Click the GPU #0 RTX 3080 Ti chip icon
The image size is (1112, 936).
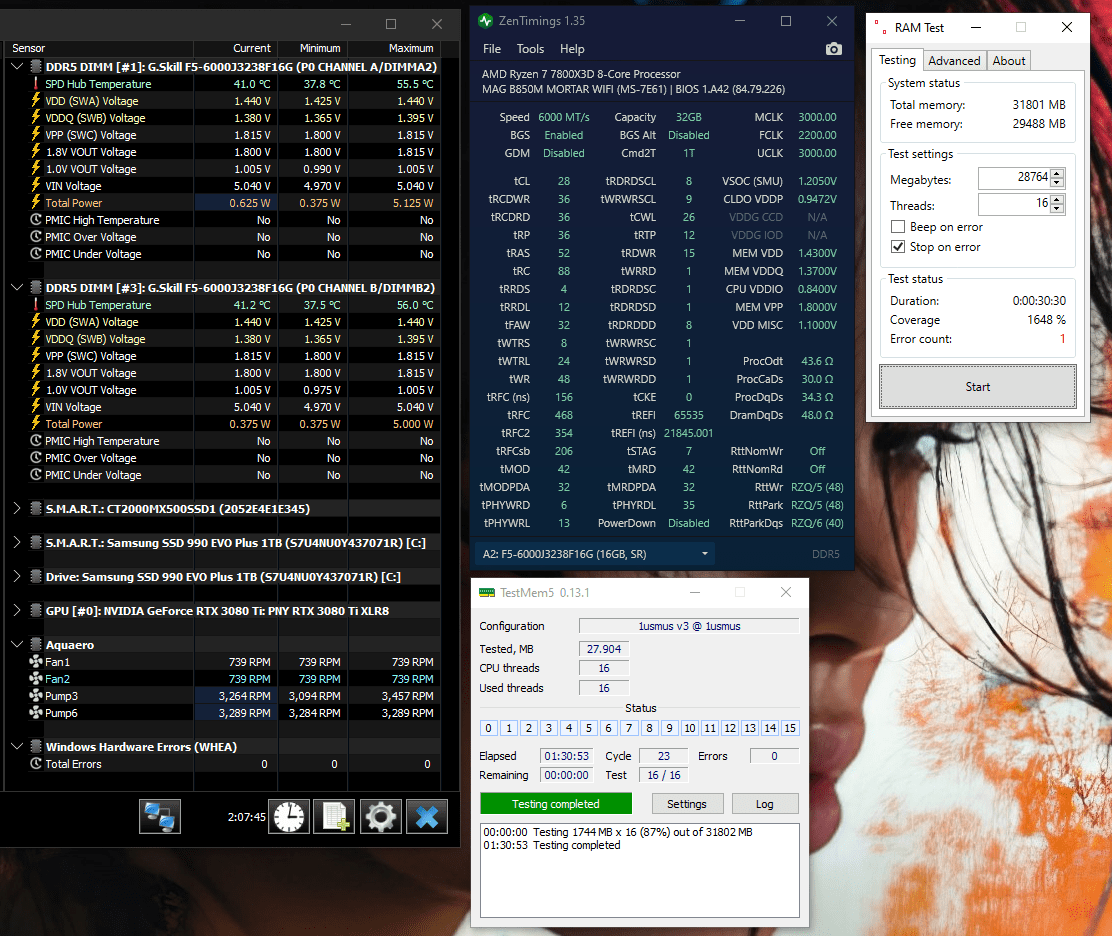coord(35,611)
